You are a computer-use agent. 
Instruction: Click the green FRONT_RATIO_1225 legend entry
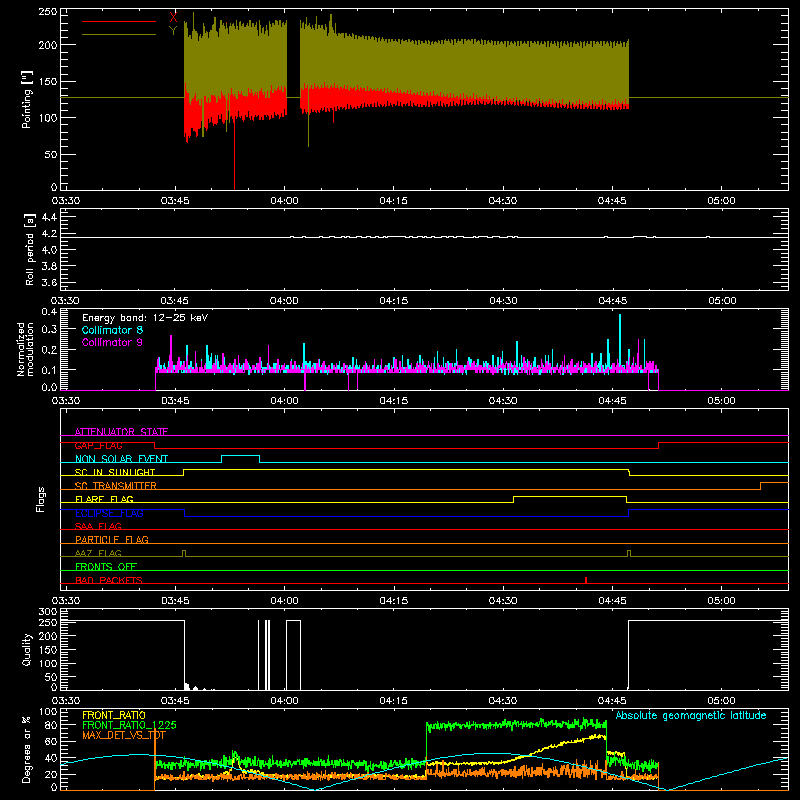[130, 725]
